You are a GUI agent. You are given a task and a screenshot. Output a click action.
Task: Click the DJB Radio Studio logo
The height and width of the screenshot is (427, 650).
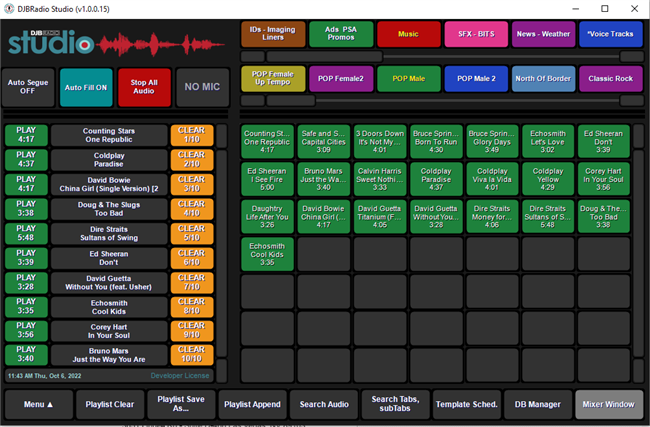116,43
